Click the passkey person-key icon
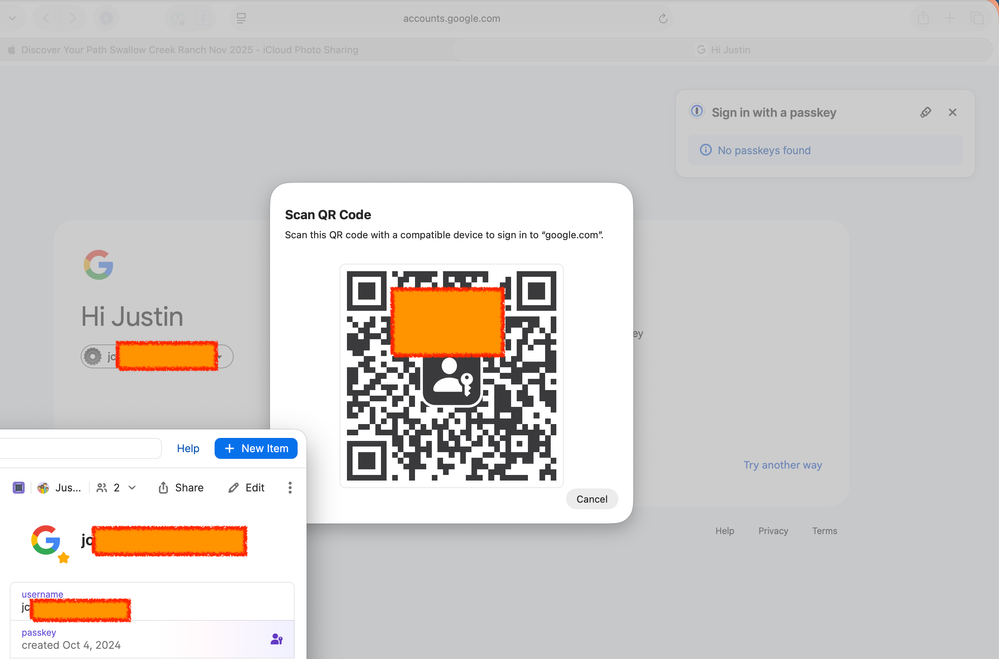The height and width of the screenshot is (659, 999). point(277,639)
